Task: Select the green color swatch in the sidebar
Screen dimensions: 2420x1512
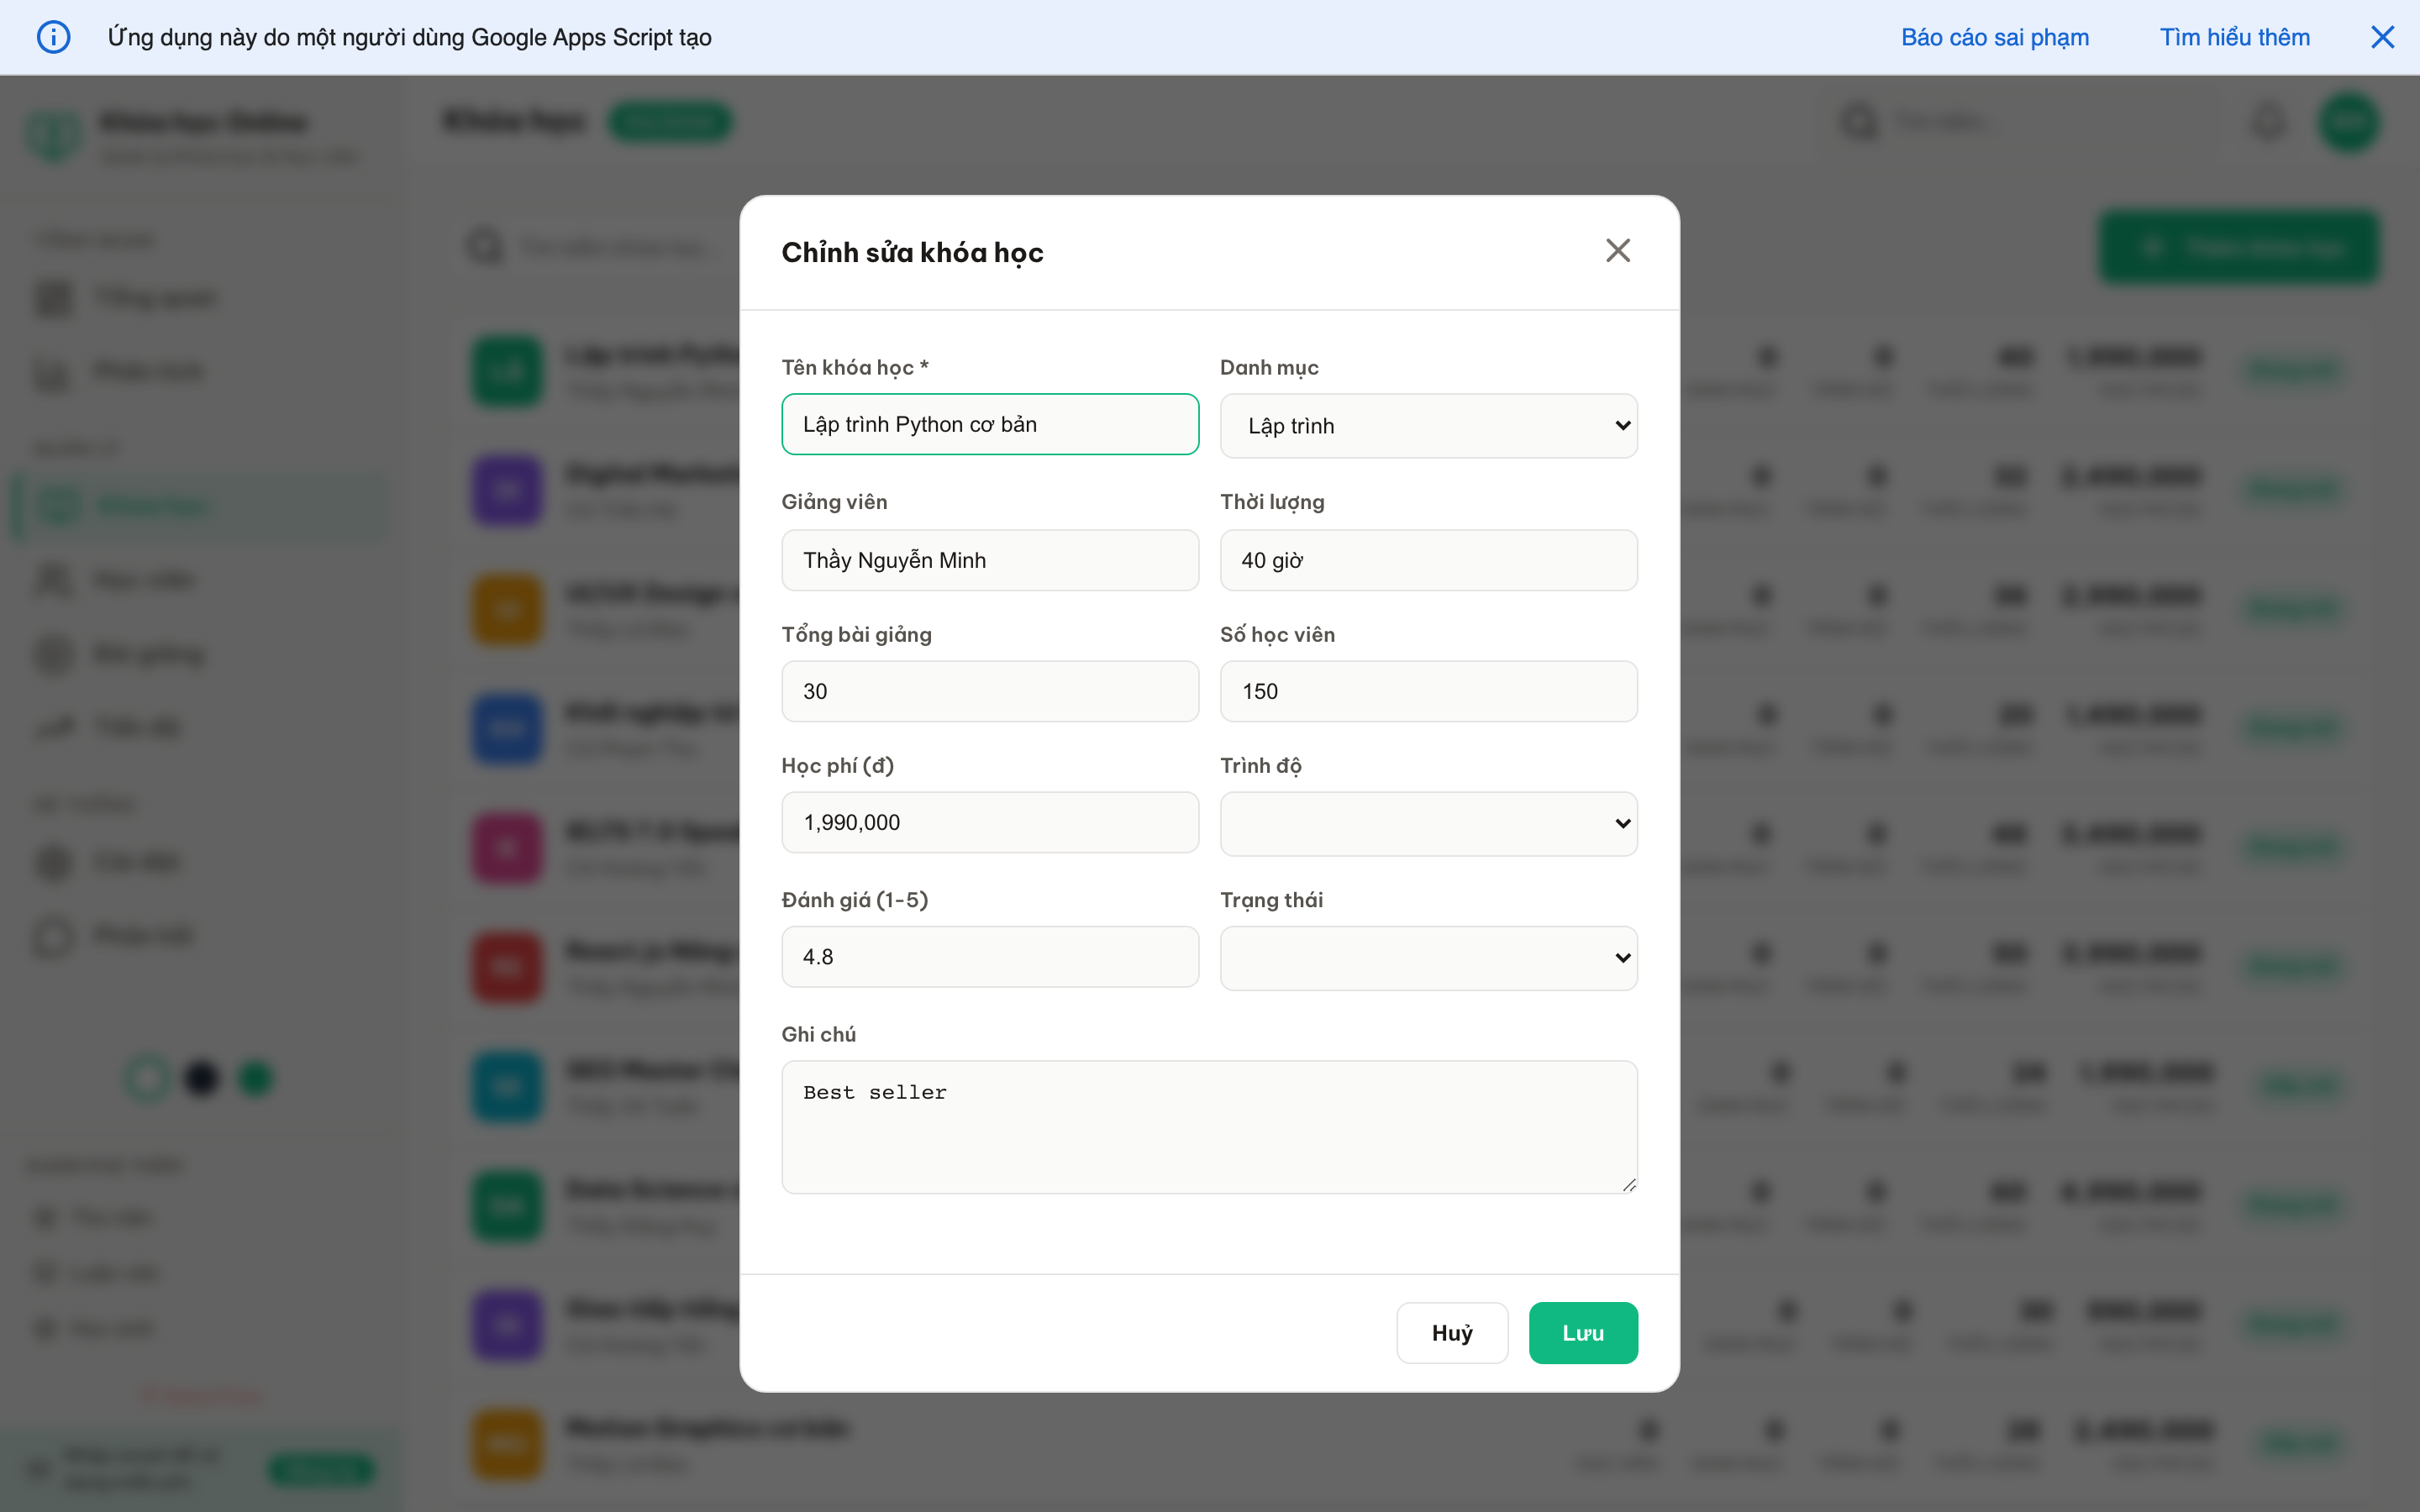Action: point(256,1078)
